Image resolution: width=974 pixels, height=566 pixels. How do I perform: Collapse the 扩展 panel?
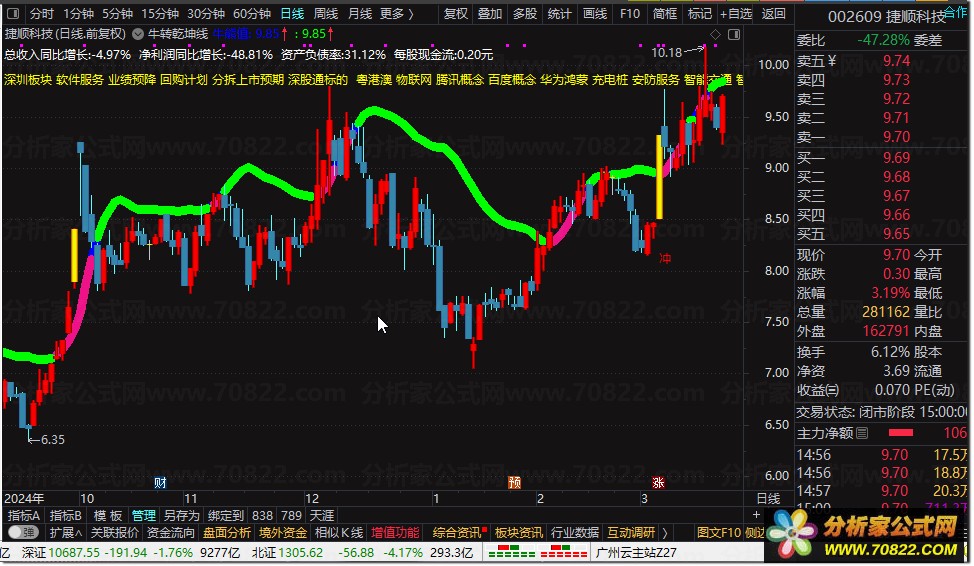pyautogui.click(x=66, y=532)
